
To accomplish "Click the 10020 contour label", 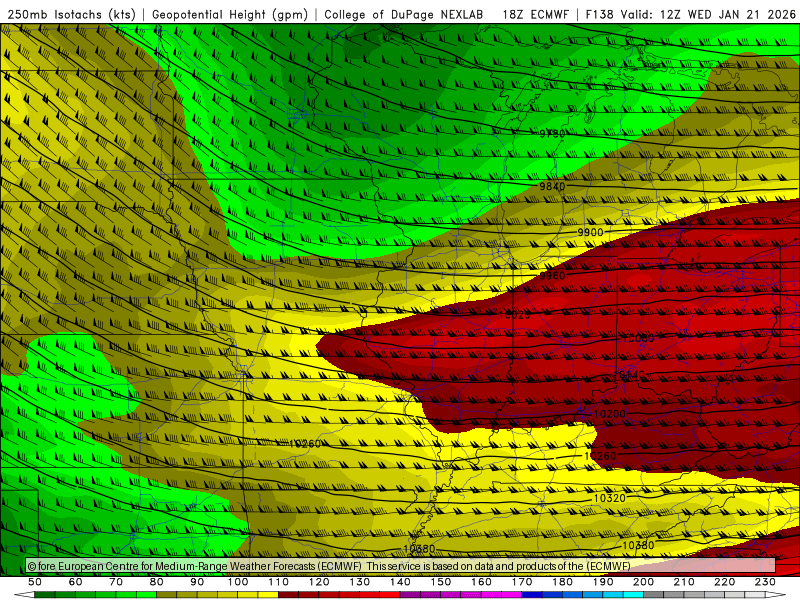I will [514, 315].
